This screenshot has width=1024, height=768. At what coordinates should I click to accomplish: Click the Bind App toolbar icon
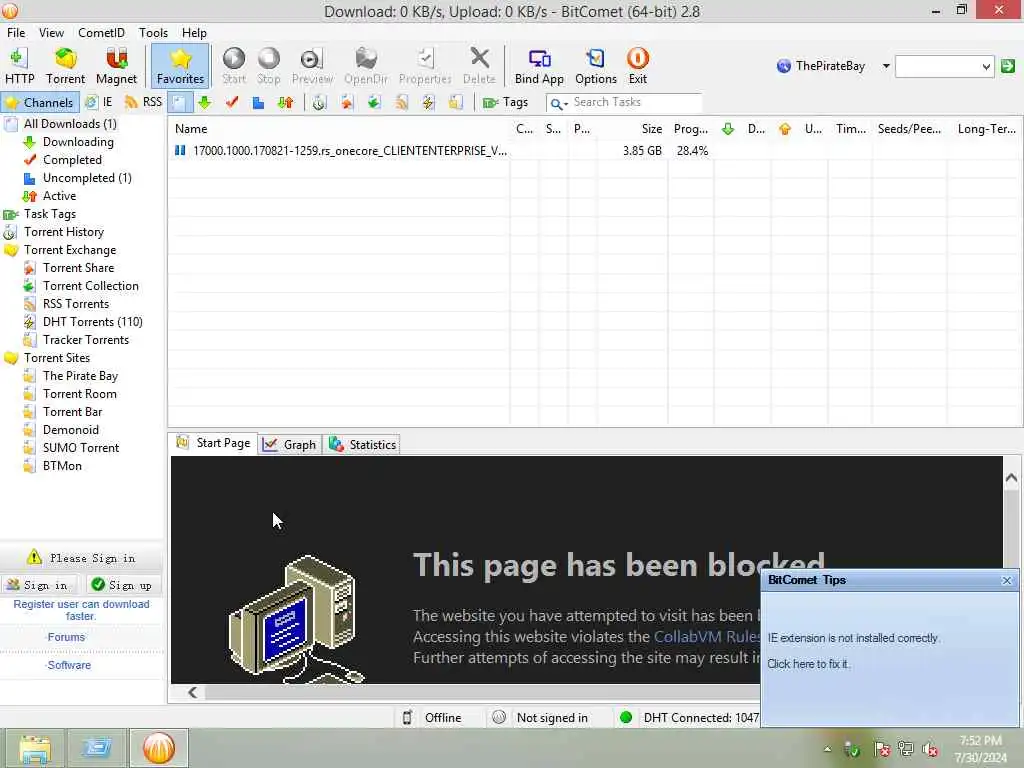click(539, 66)
